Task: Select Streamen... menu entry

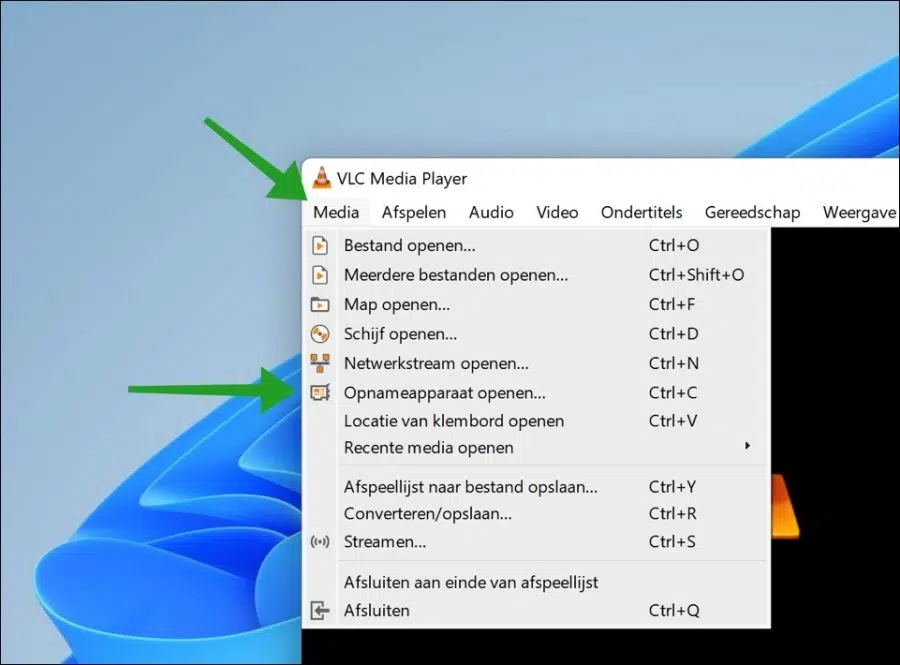Action: point(536,542)
